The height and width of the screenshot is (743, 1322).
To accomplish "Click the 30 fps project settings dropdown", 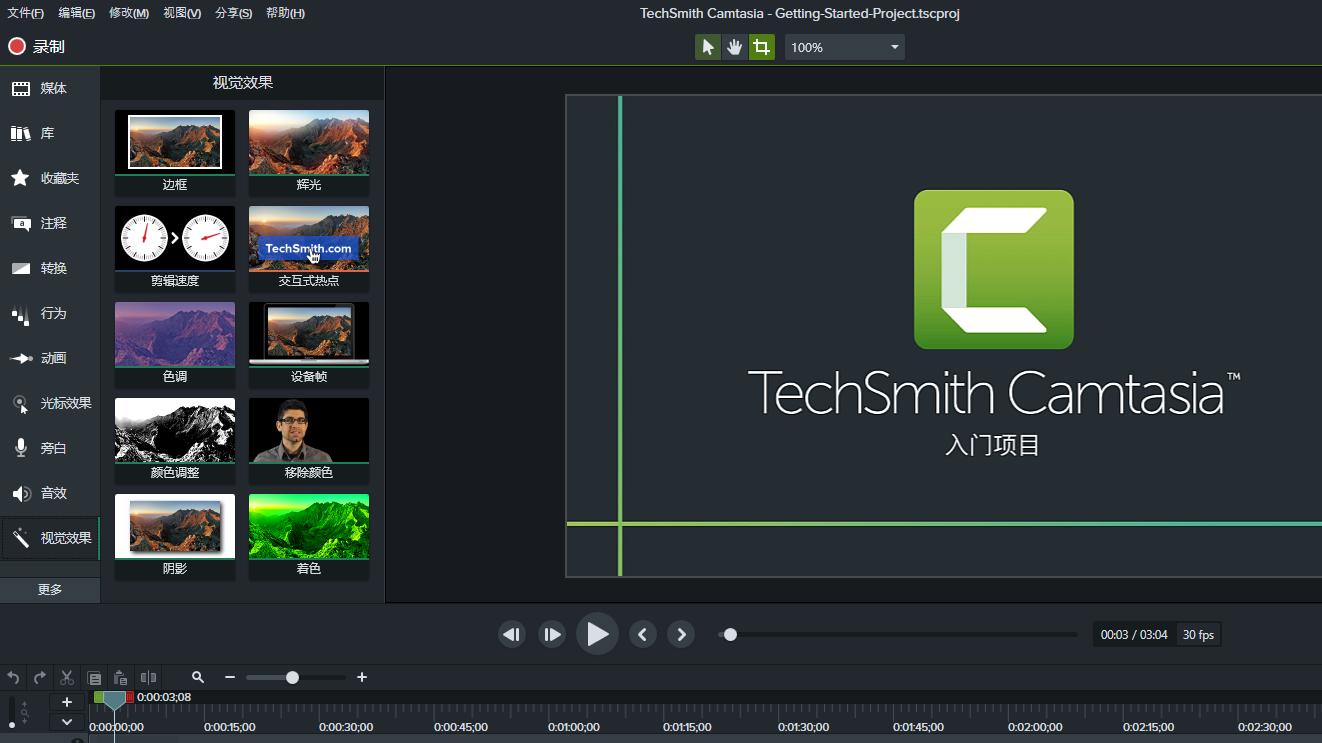I will (1198, 634).
